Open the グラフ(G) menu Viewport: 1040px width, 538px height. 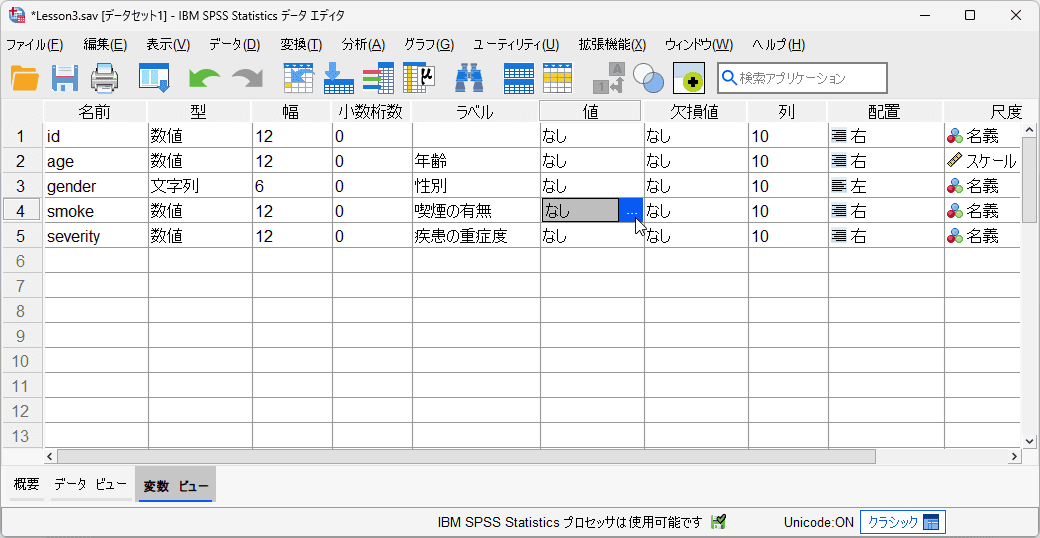pos(429,45)
